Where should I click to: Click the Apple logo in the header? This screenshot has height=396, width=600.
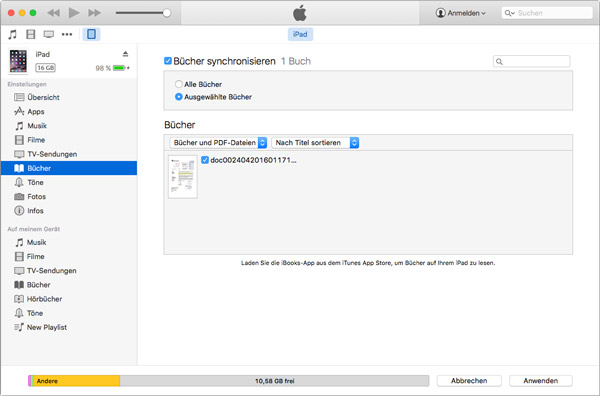point(300,13)
